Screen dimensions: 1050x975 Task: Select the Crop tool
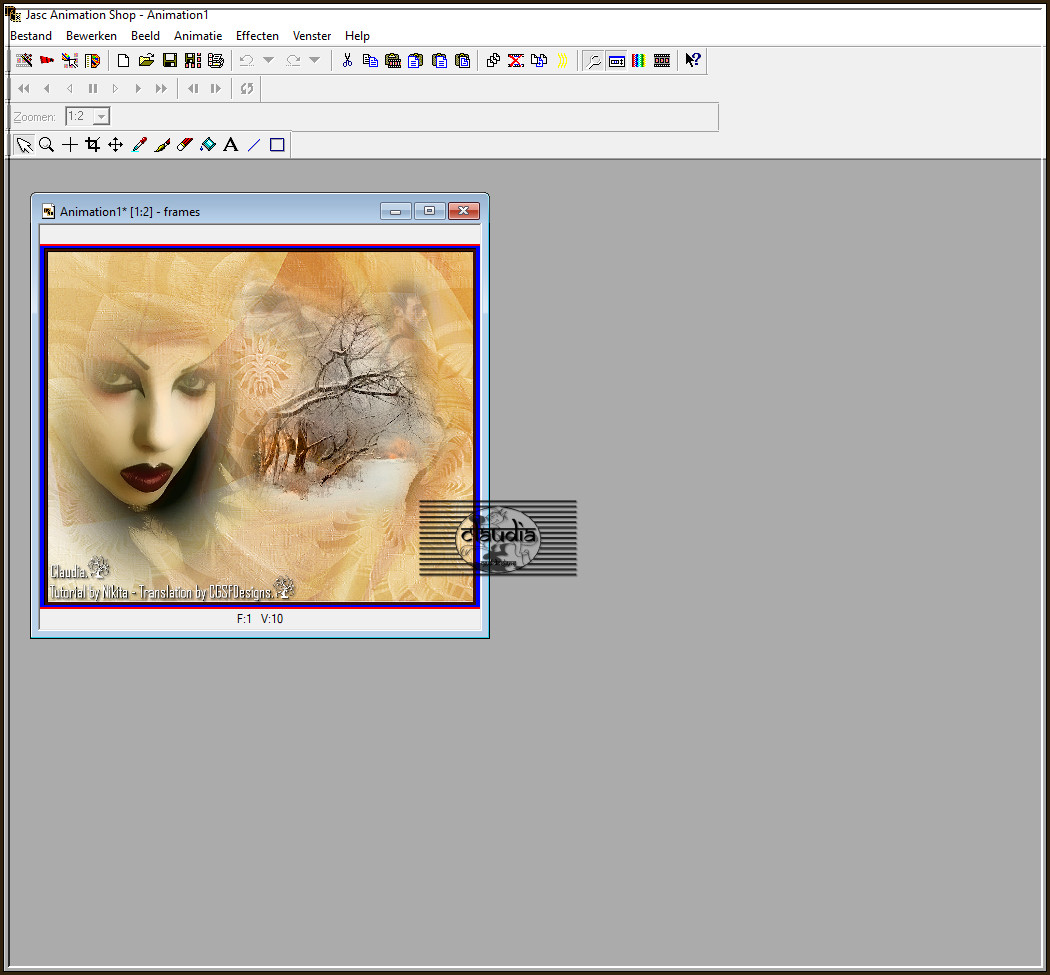click(92, 145)
